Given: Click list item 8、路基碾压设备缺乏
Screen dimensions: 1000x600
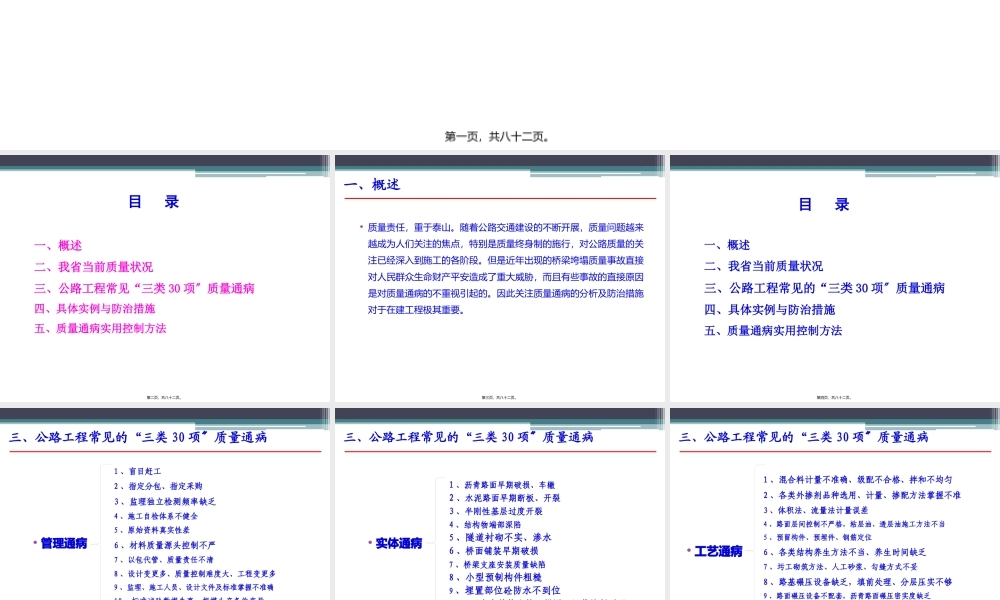Looking at the screenshot, I should click(857, 582).
